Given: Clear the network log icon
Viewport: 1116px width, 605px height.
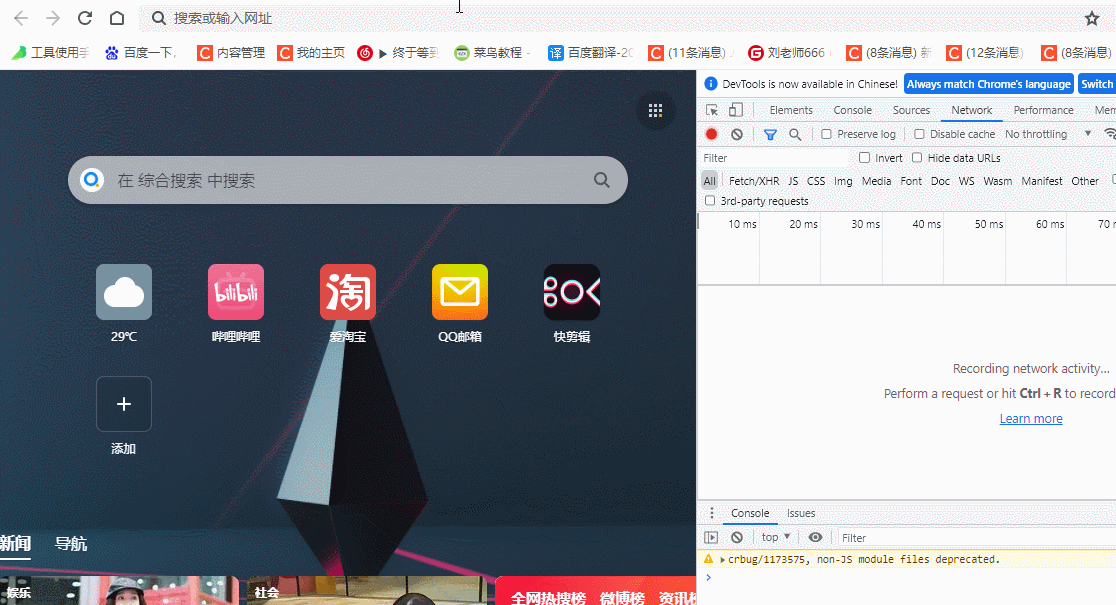Looking at the screenshot, I should (737, 134).
